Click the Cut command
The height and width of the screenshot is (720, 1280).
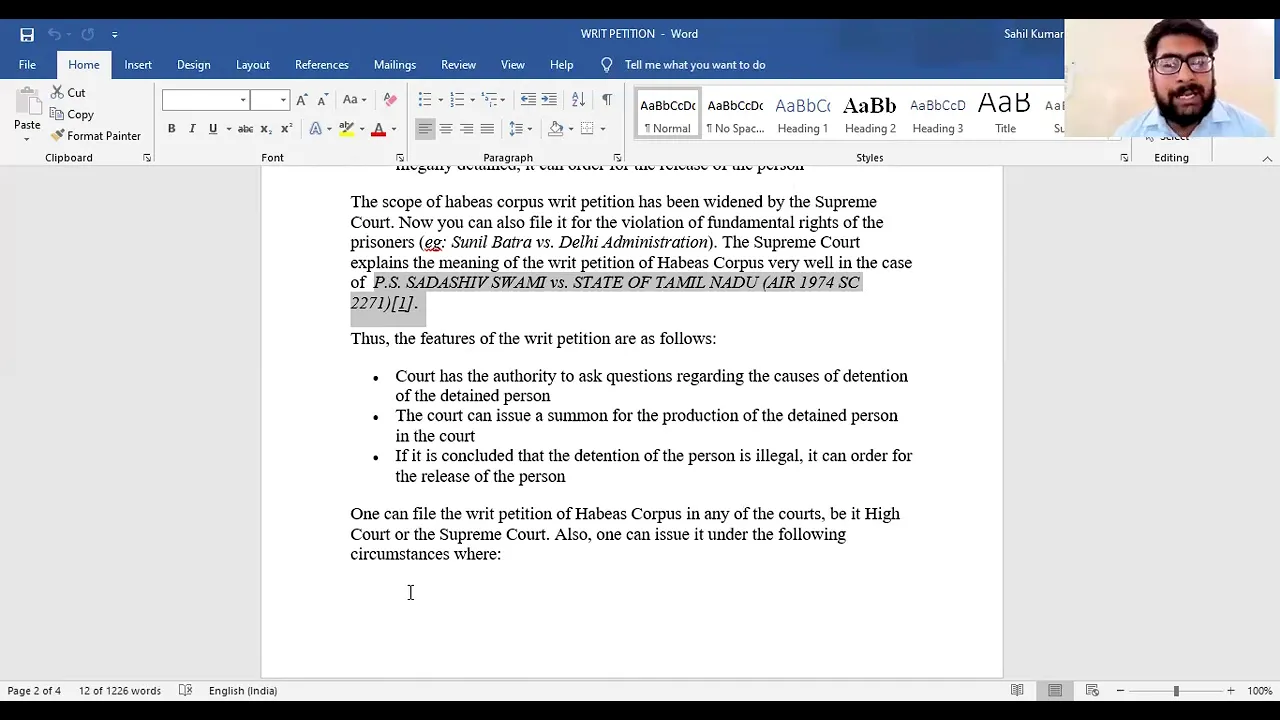68,92
